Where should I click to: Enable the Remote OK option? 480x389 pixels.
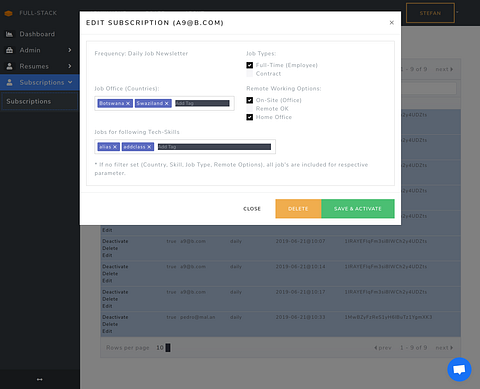pyautogui.click(x=249, y=109)
